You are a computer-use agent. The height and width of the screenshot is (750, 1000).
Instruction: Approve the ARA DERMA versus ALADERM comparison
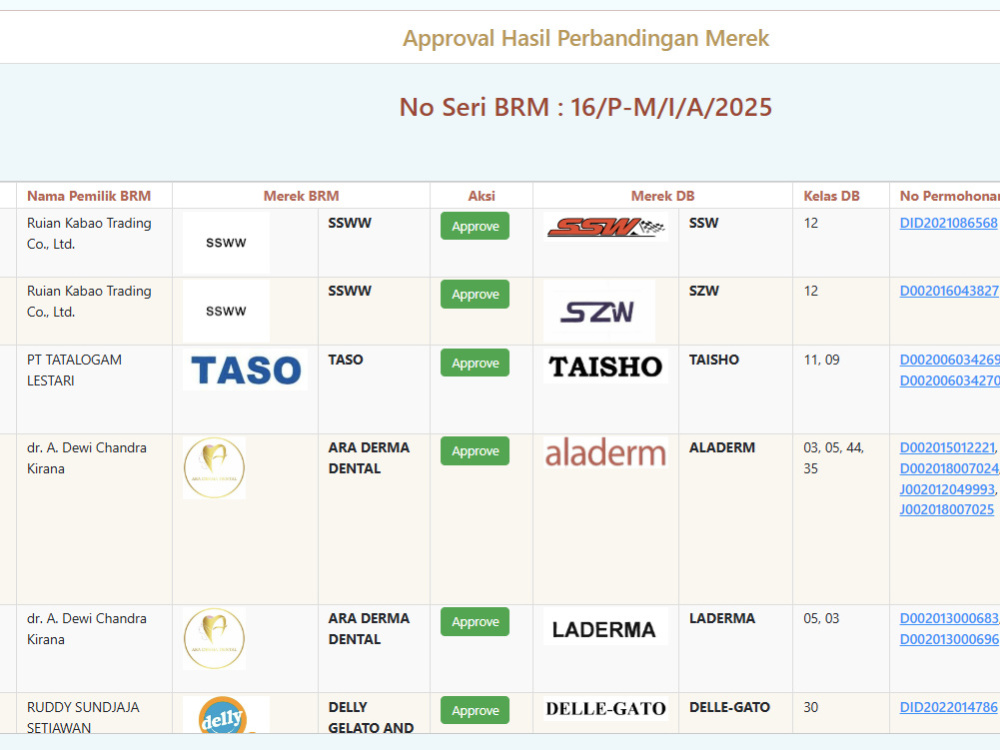[474, 450]
